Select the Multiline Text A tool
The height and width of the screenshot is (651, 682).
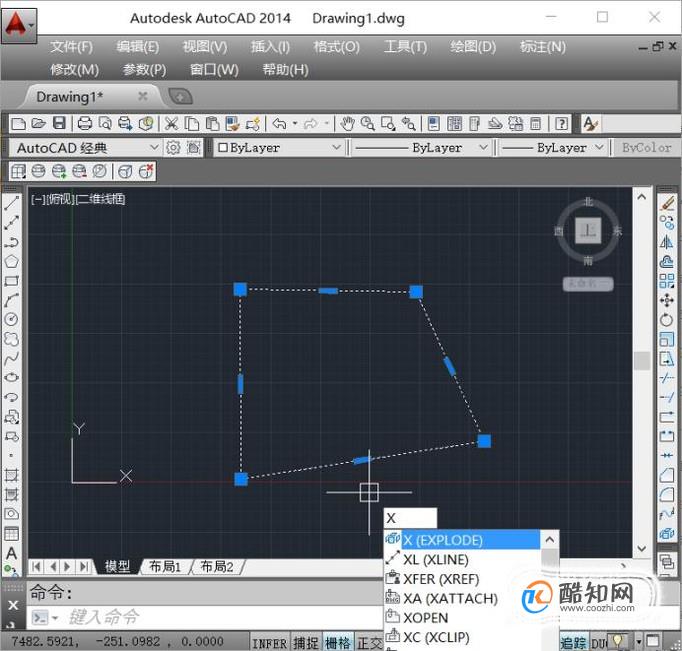point(11,553)
